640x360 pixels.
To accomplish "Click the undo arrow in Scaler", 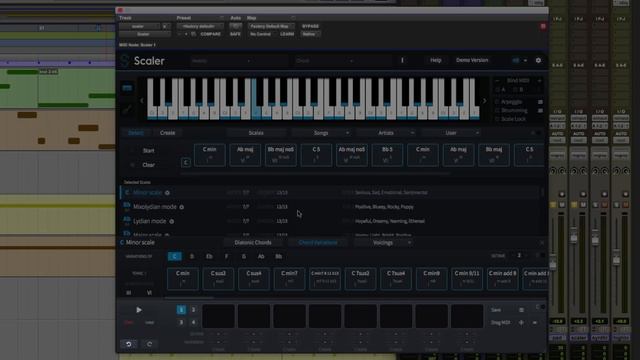I will 129,344.
